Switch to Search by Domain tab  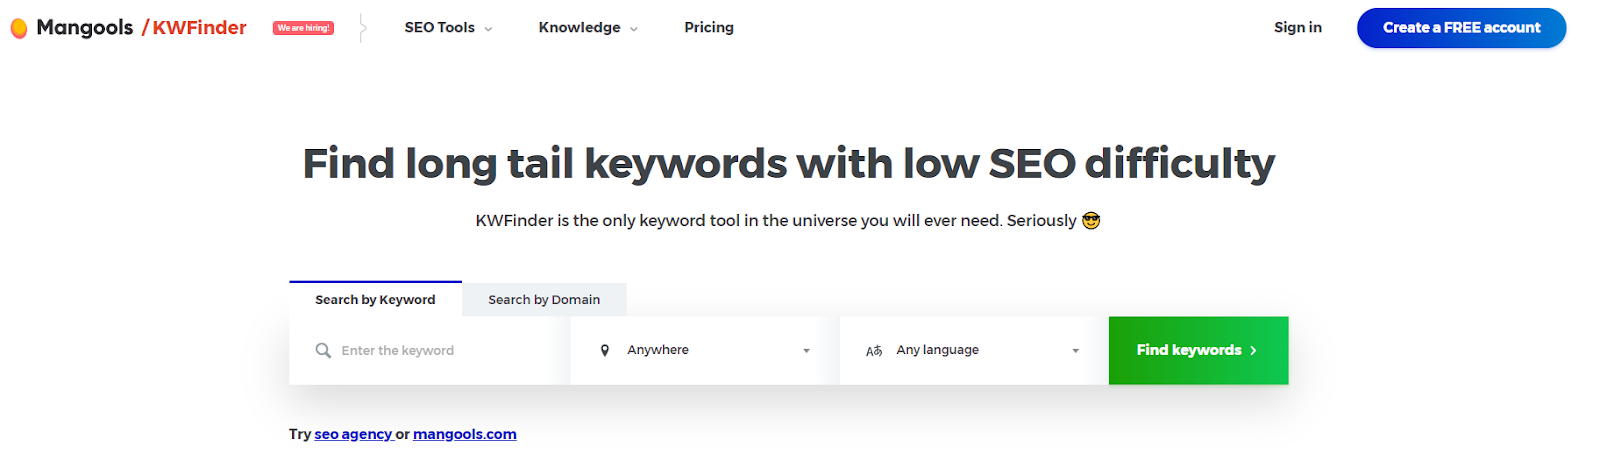coord(544,300)
